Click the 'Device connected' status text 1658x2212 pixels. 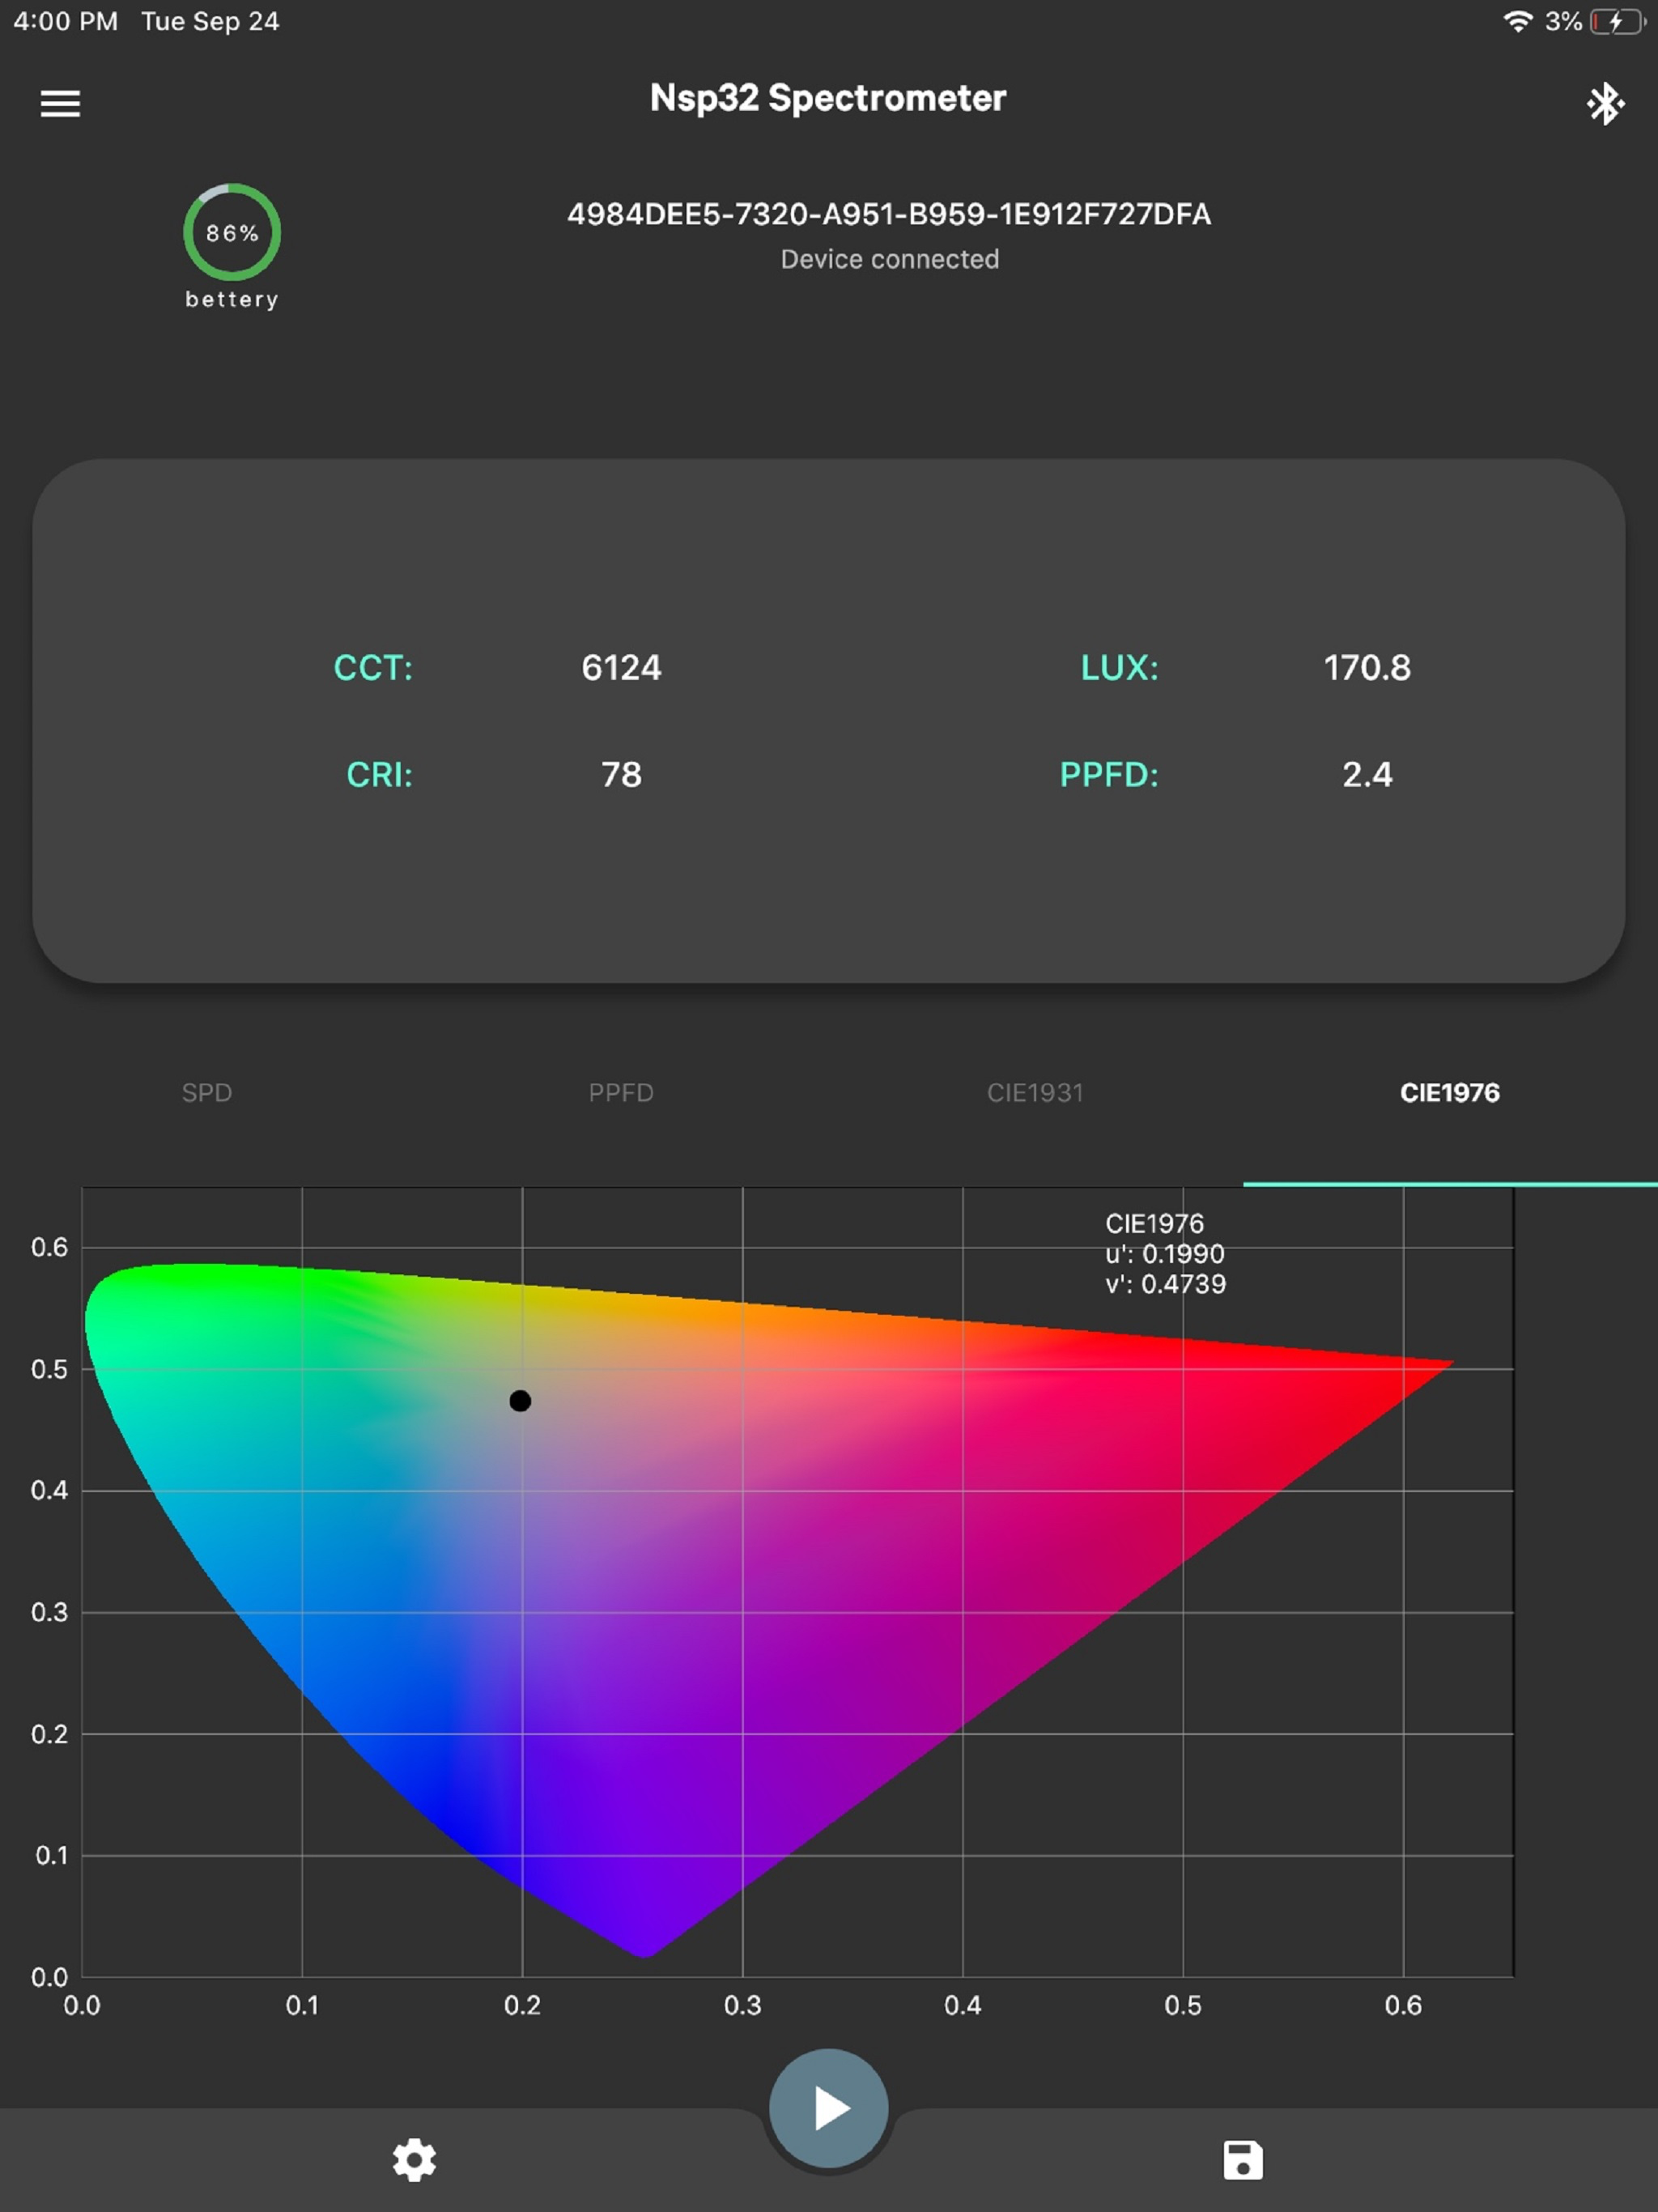pyautogui.click(x=890, y=259)
